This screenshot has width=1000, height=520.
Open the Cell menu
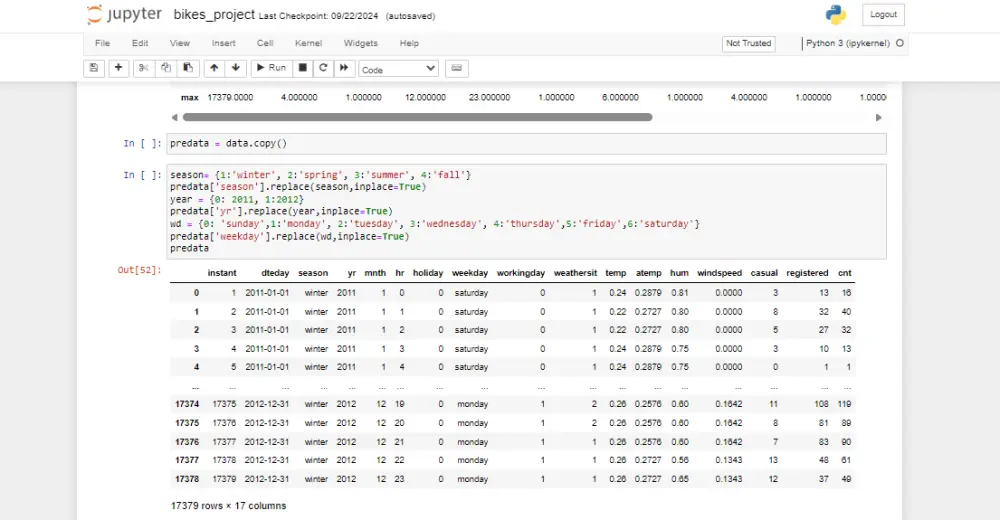click(x=265, y=43)
